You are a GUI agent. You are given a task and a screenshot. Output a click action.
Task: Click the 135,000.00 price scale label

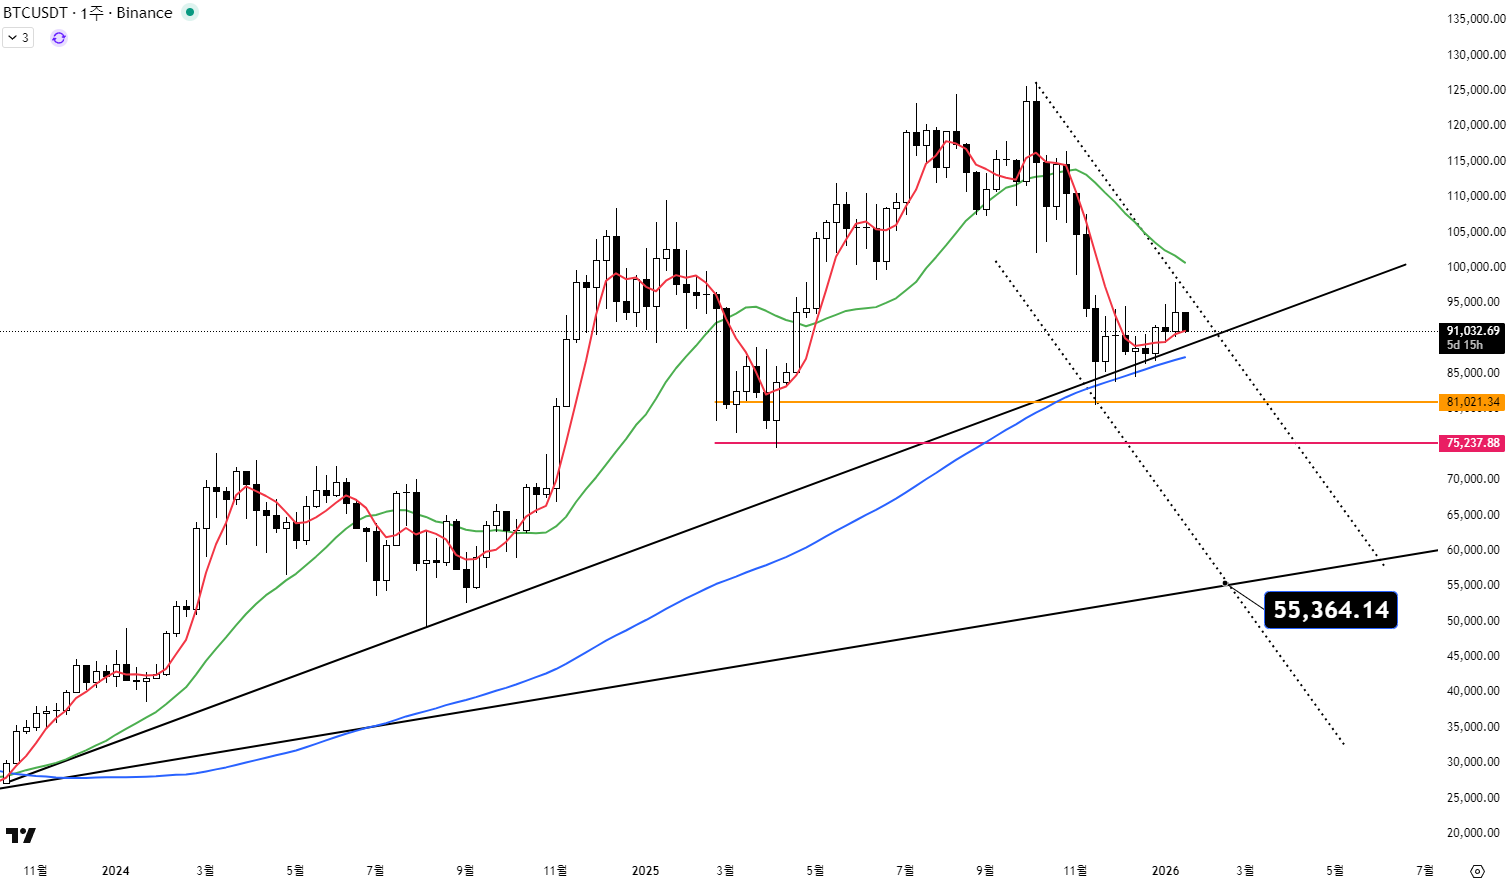point(1476,19)
